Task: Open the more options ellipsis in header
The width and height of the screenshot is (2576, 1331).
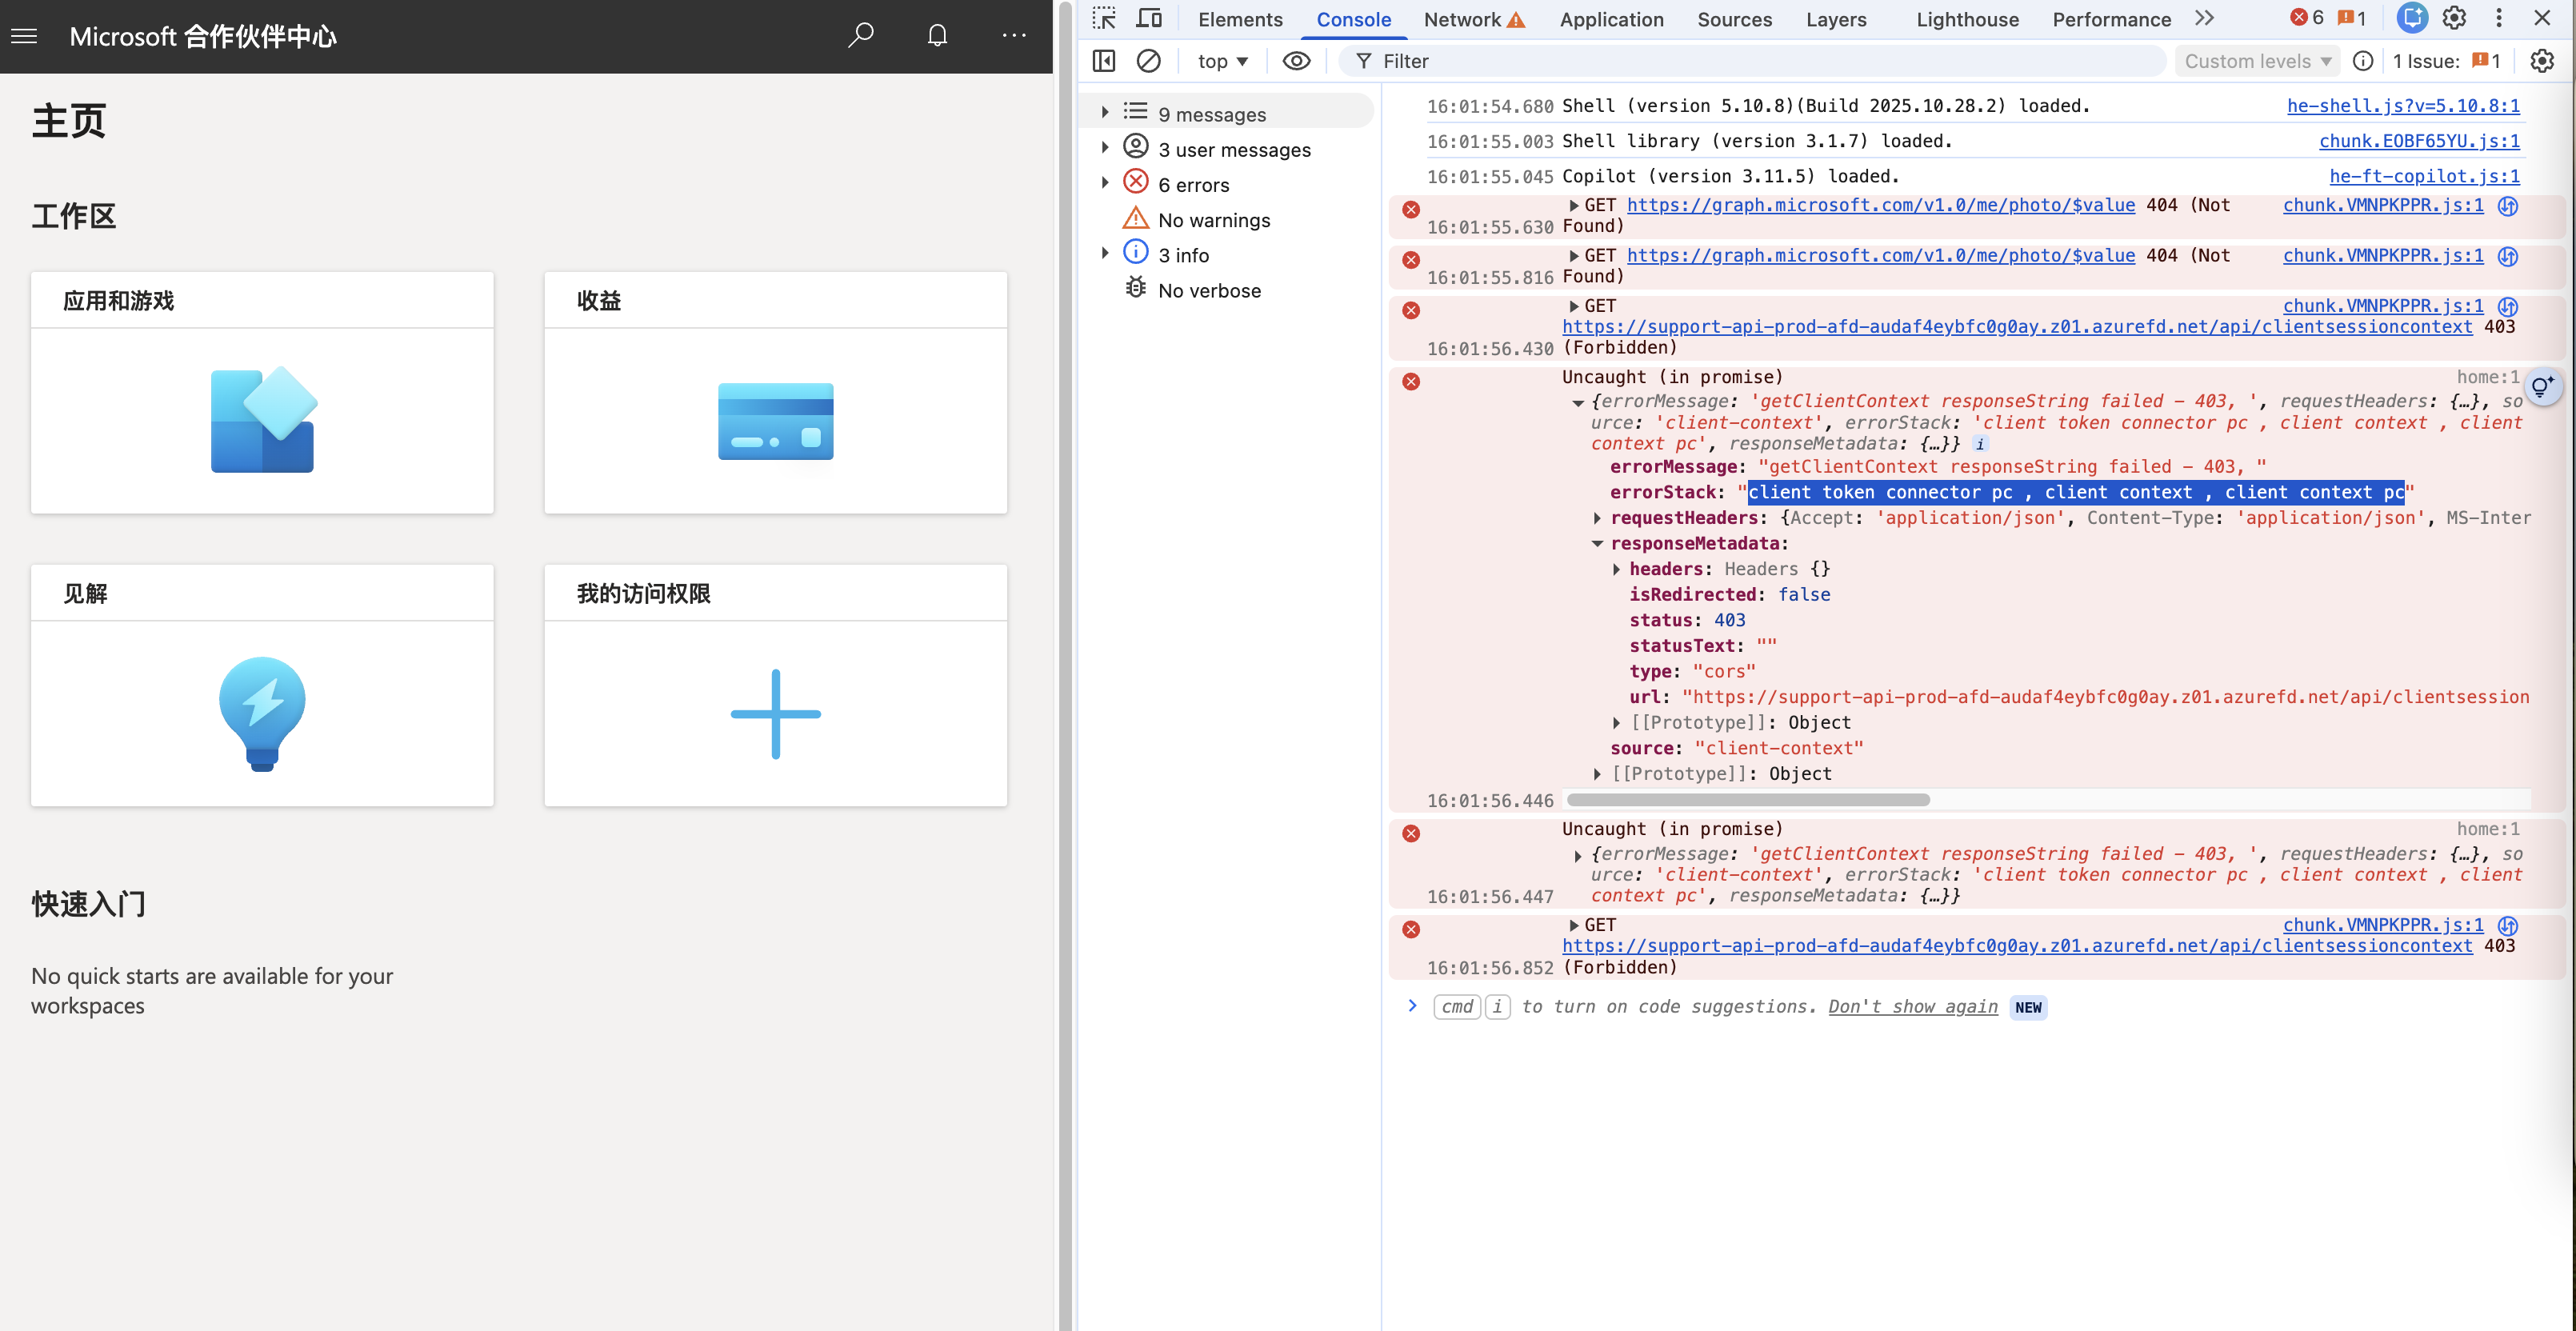Action: (1014, 36)
